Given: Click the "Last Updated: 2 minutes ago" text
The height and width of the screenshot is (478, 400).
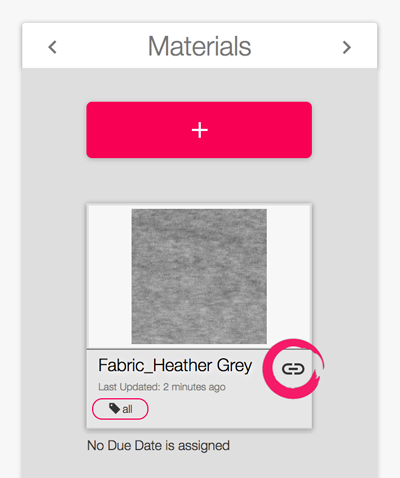Looking at the screenshot, I should (x=162, y=387).
